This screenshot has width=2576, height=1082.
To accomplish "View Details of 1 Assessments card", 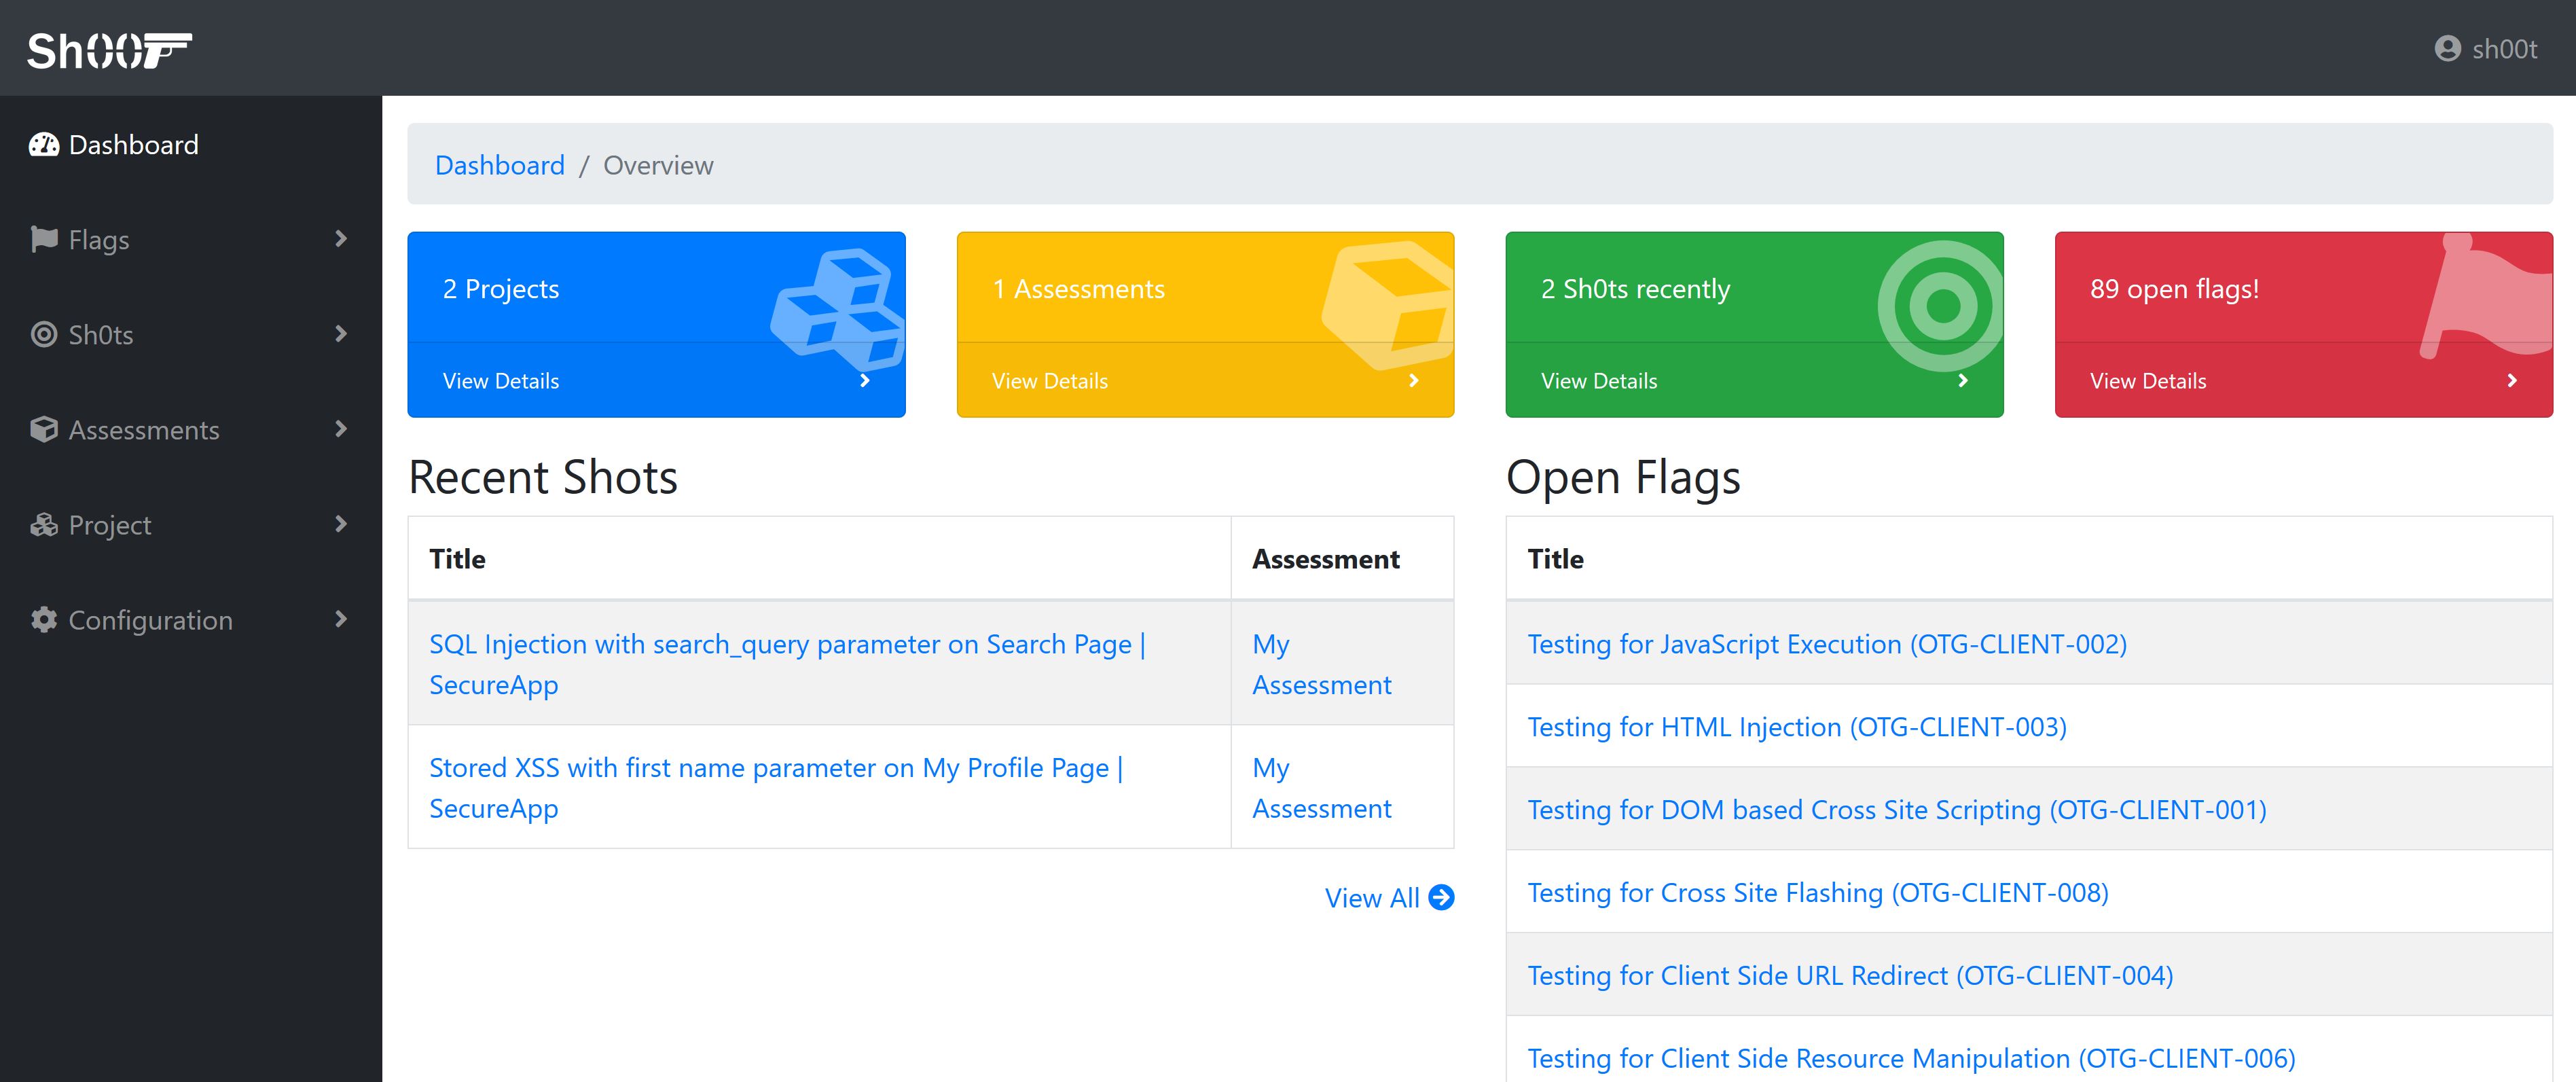I will [1205, 381].
